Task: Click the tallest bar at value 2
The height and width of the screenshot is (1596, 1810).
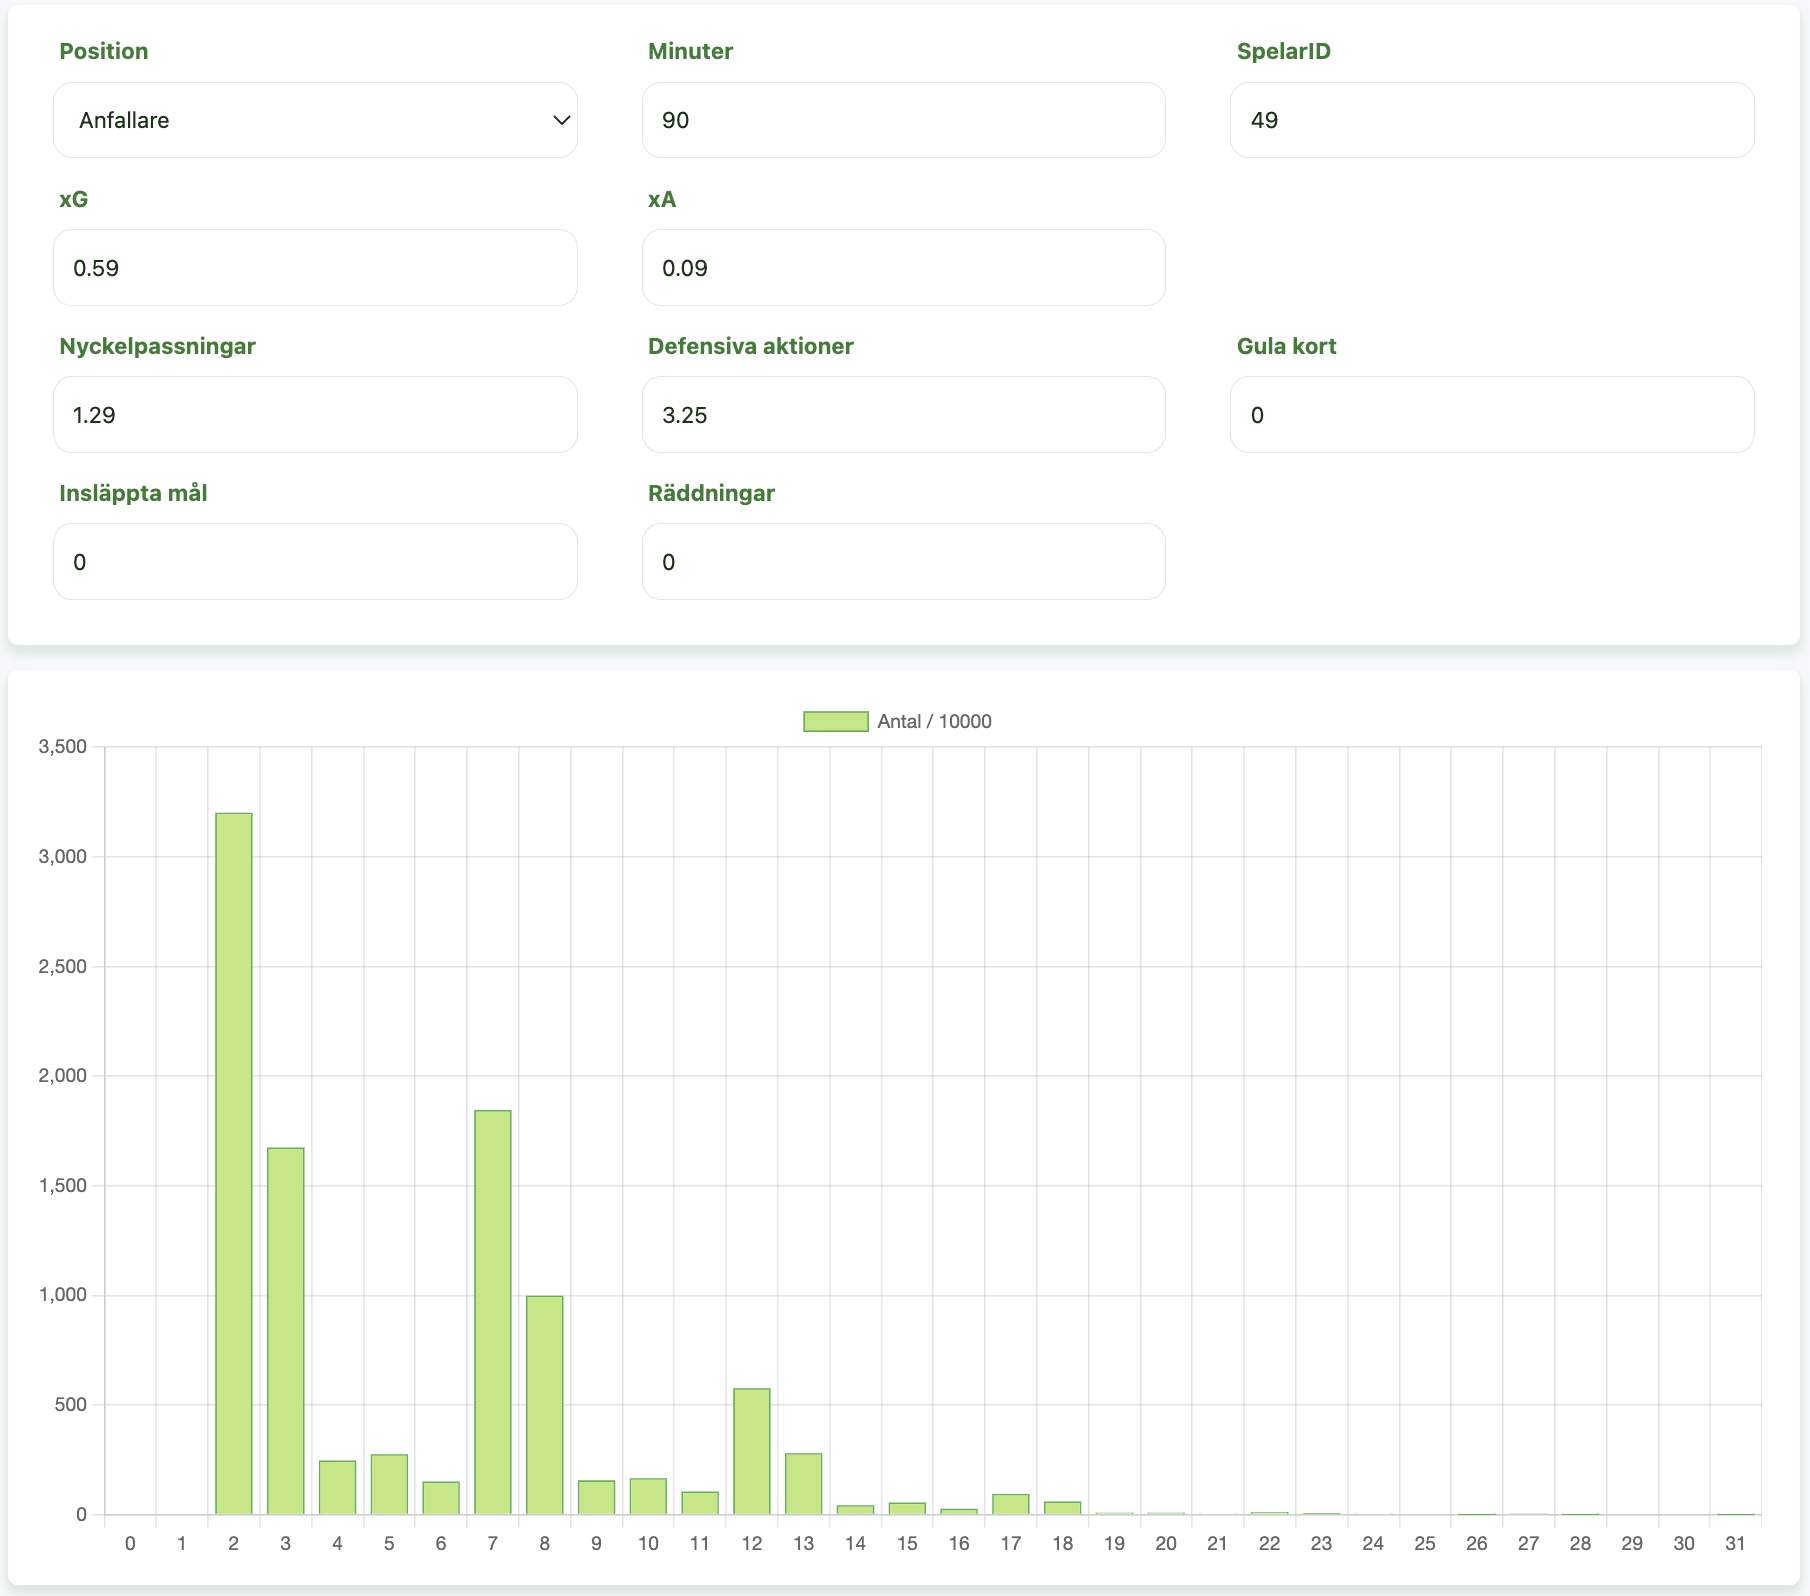Action: pos(234,1164)
